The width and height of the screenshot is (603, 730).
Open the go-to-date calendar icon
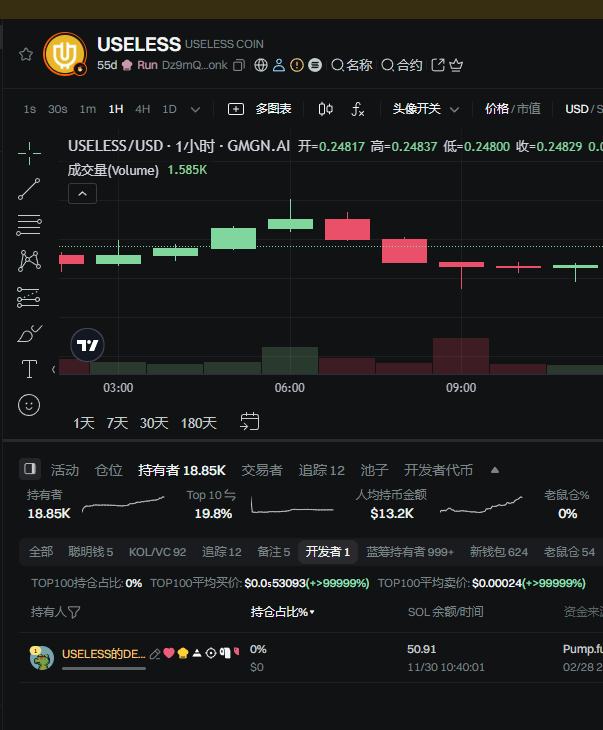click(x=250, y=422)
